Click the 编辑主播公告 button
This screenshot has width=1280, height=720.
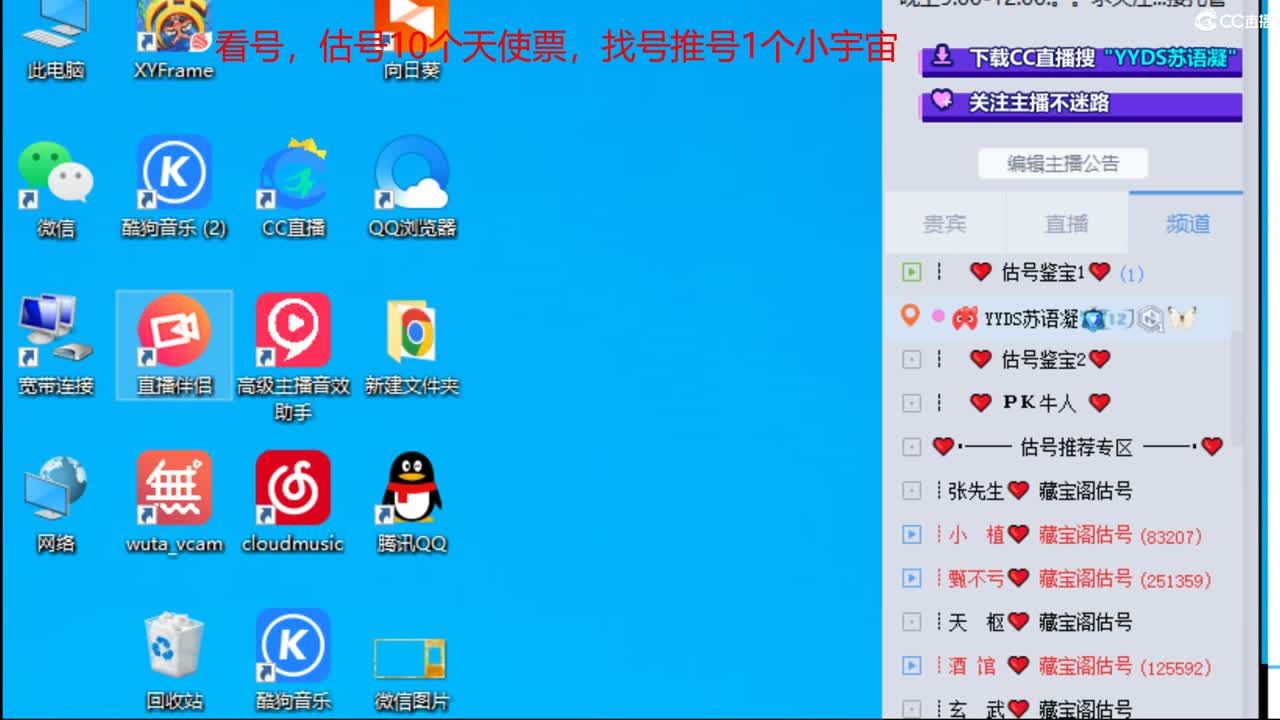(1063, 164)
